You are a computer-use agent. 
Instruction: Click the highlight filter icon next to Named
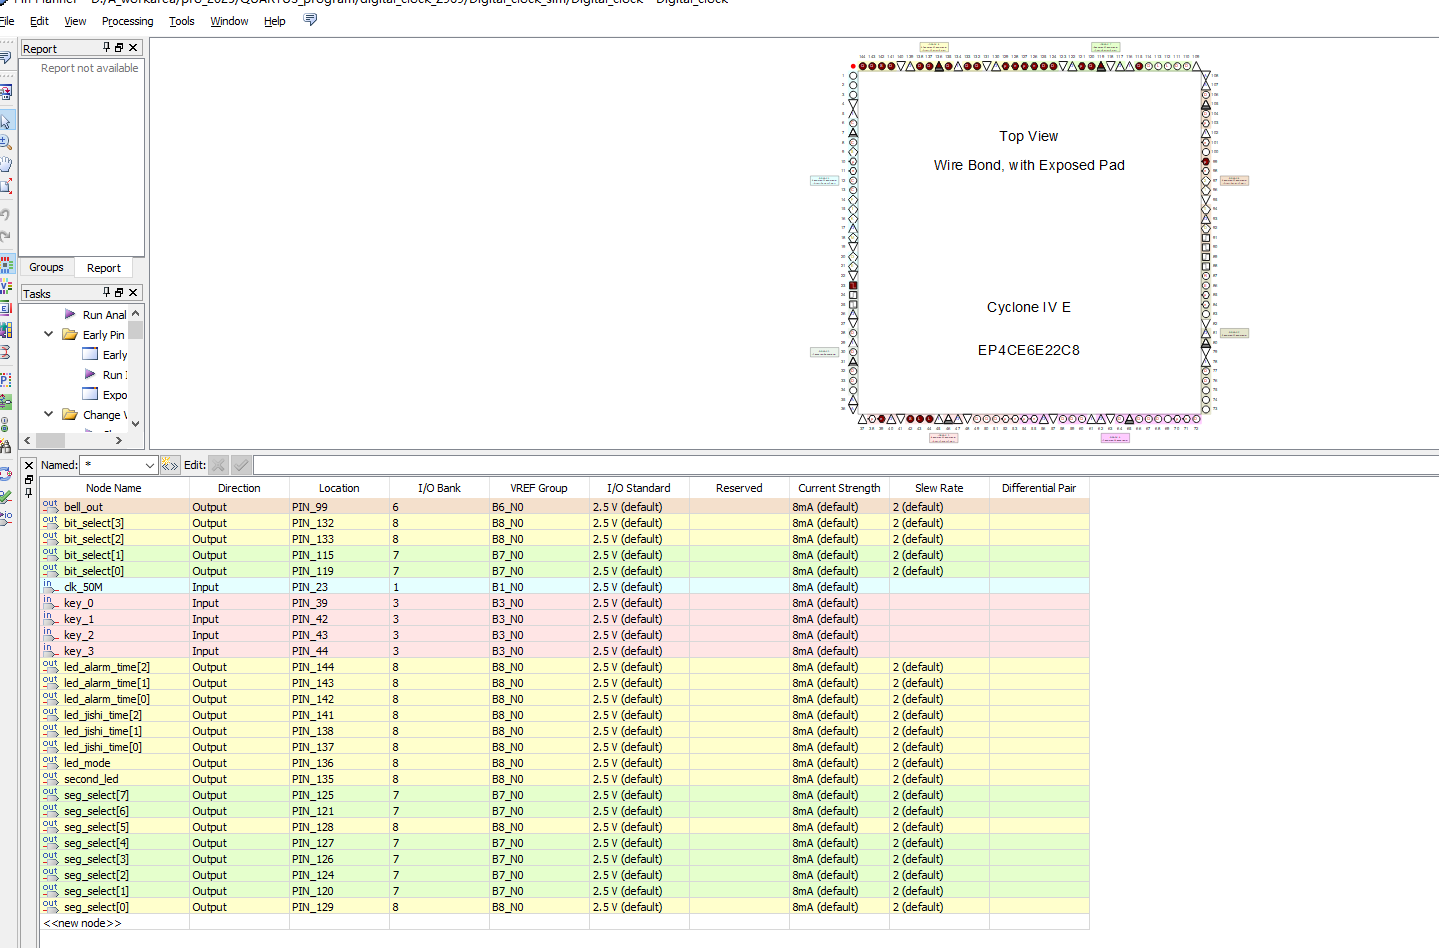click(x=170, y=465)
